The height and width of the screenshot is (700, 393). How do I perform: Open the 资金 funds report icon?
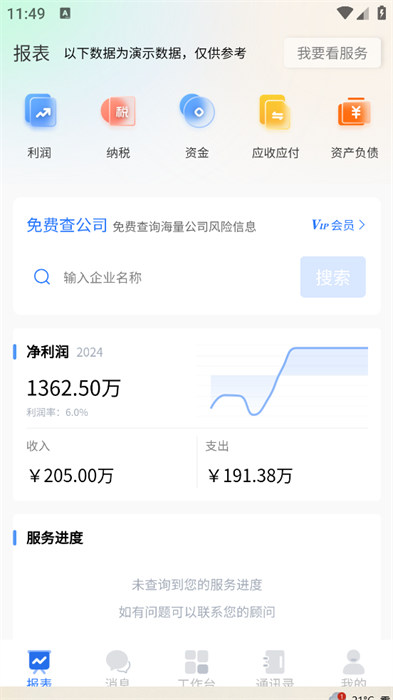pyautogui.click(x=197, y=110)
